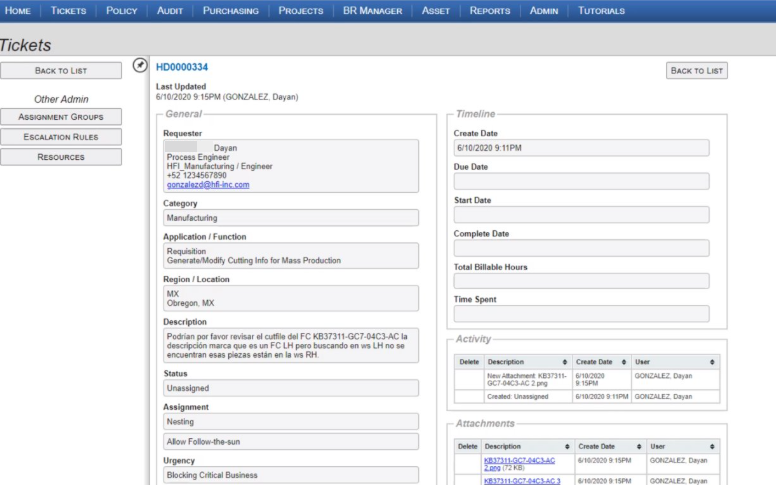Image resolution: width=776 pixels, height=485 pixels.
Task: Open Escalation Rules admin page
Action: point(61,137)
